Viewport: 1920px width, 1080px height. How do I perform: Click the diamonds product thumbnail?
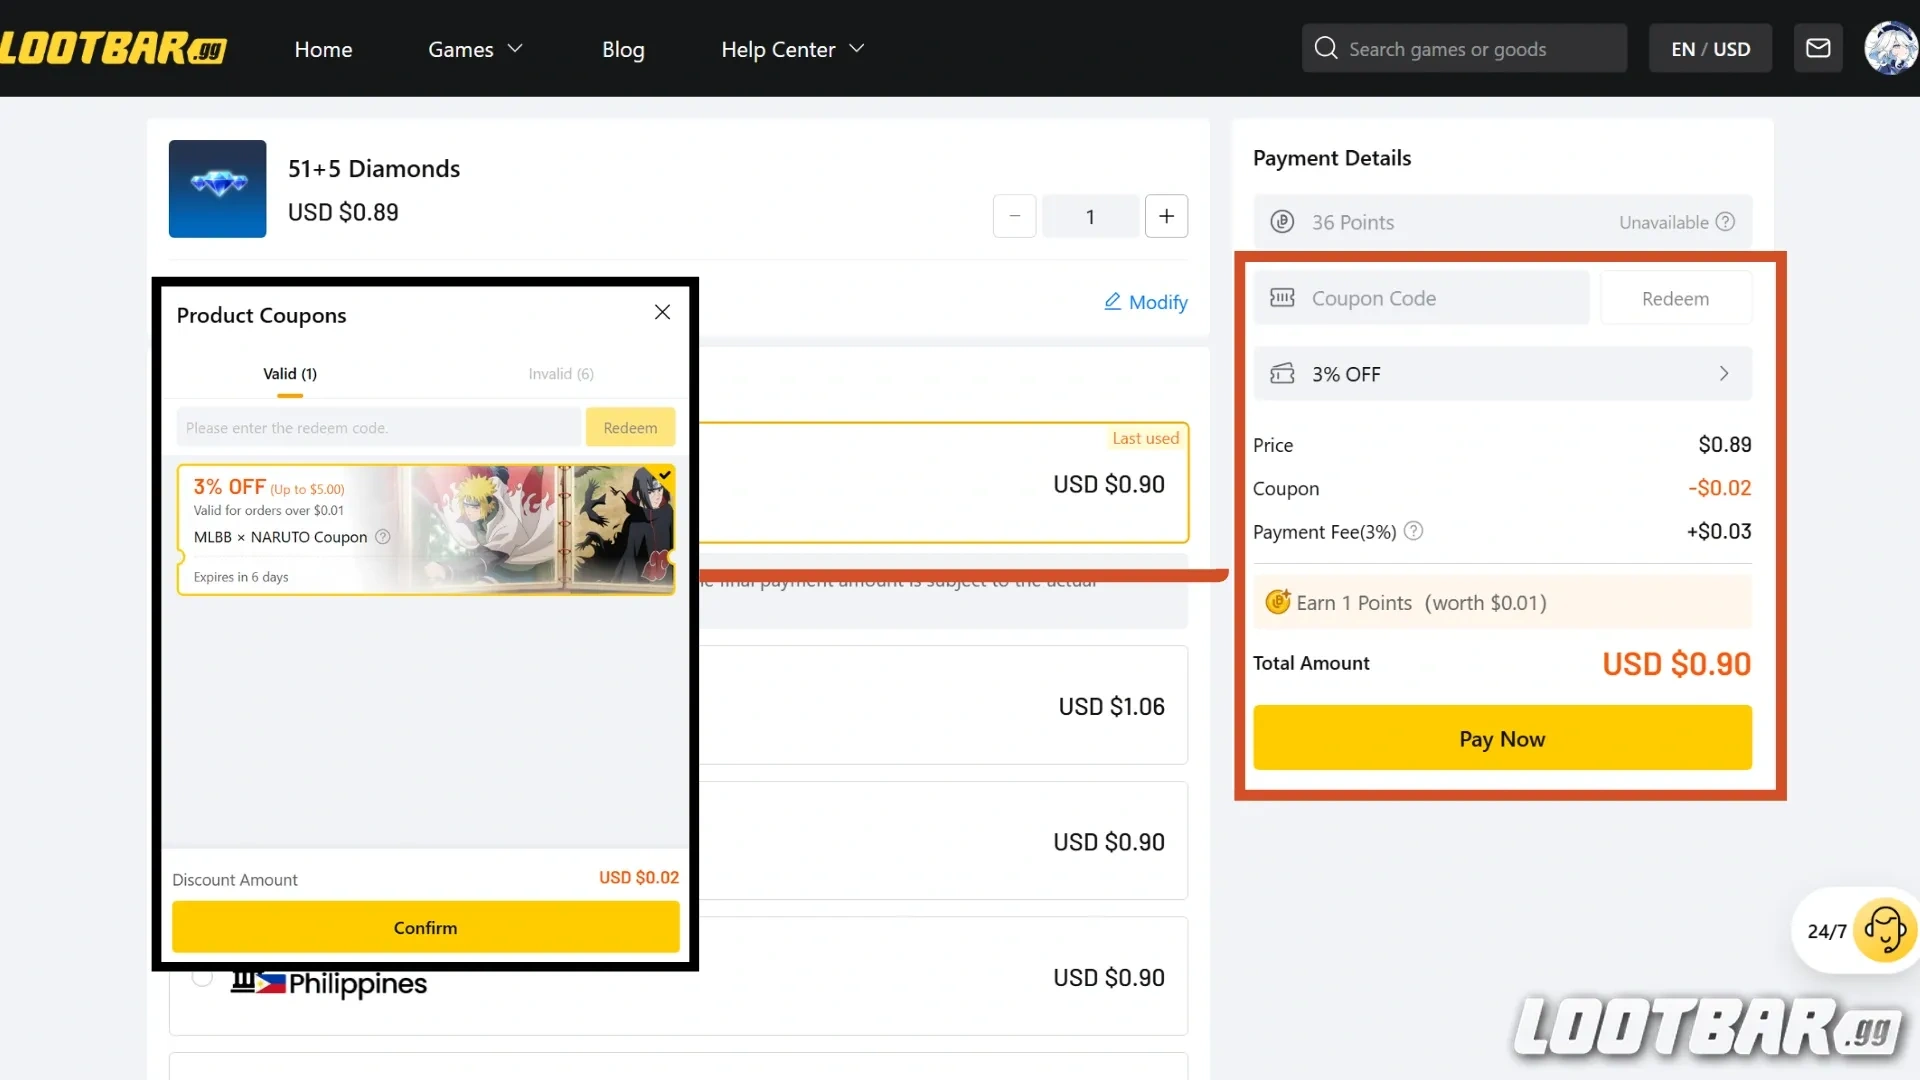(217, 189)
